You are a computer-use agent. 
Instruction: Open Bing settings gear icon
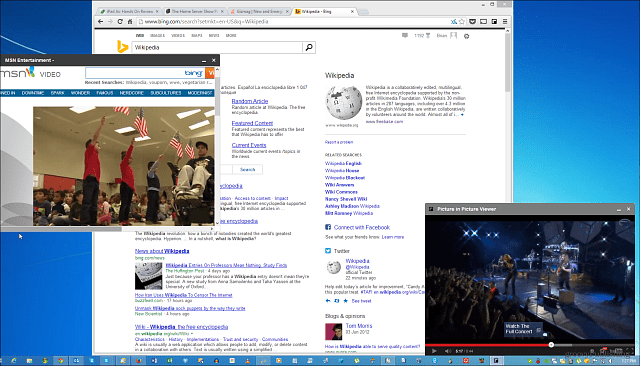(467, 36)
